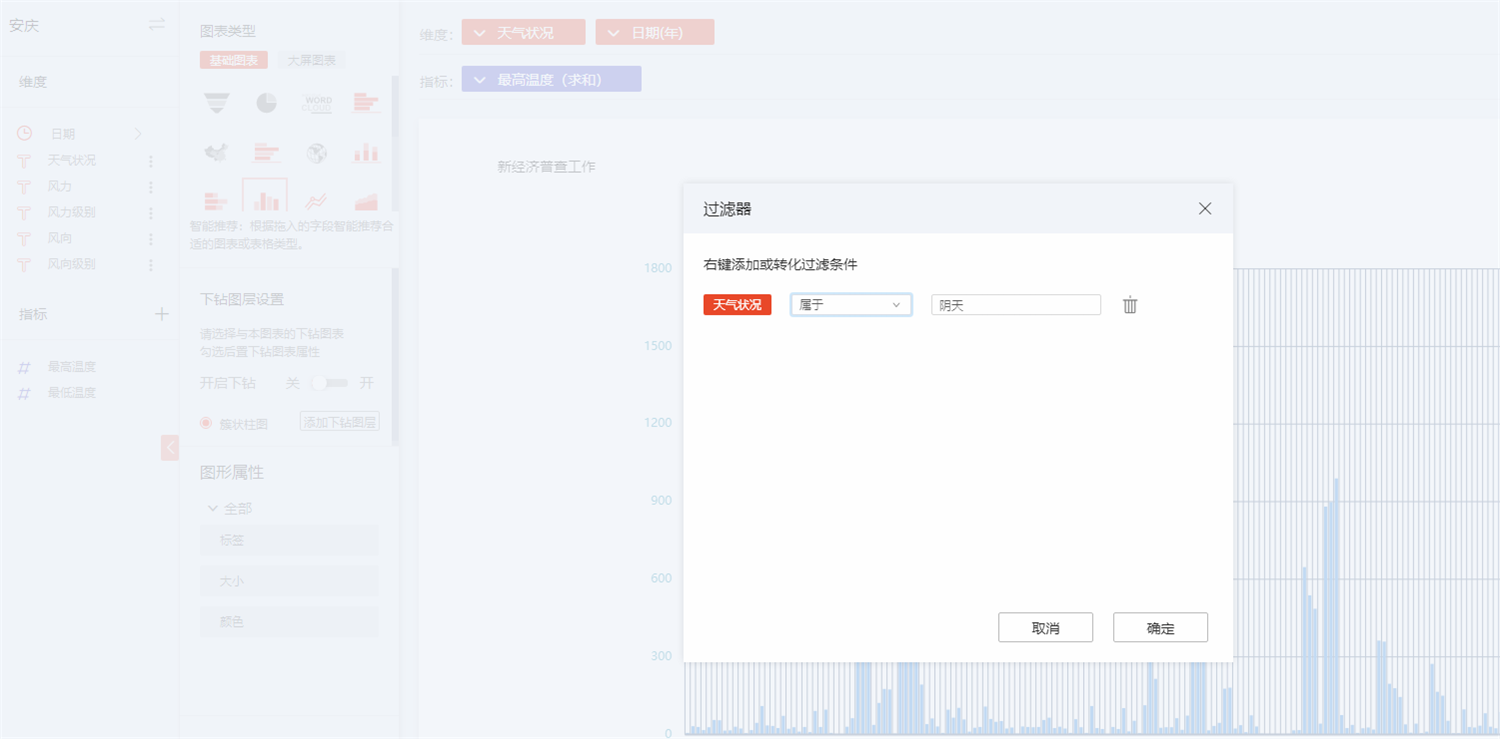This screenshot has width=1500, height=739.
Task: Open the 颜色 attribute box
Action: pos(289,621)
